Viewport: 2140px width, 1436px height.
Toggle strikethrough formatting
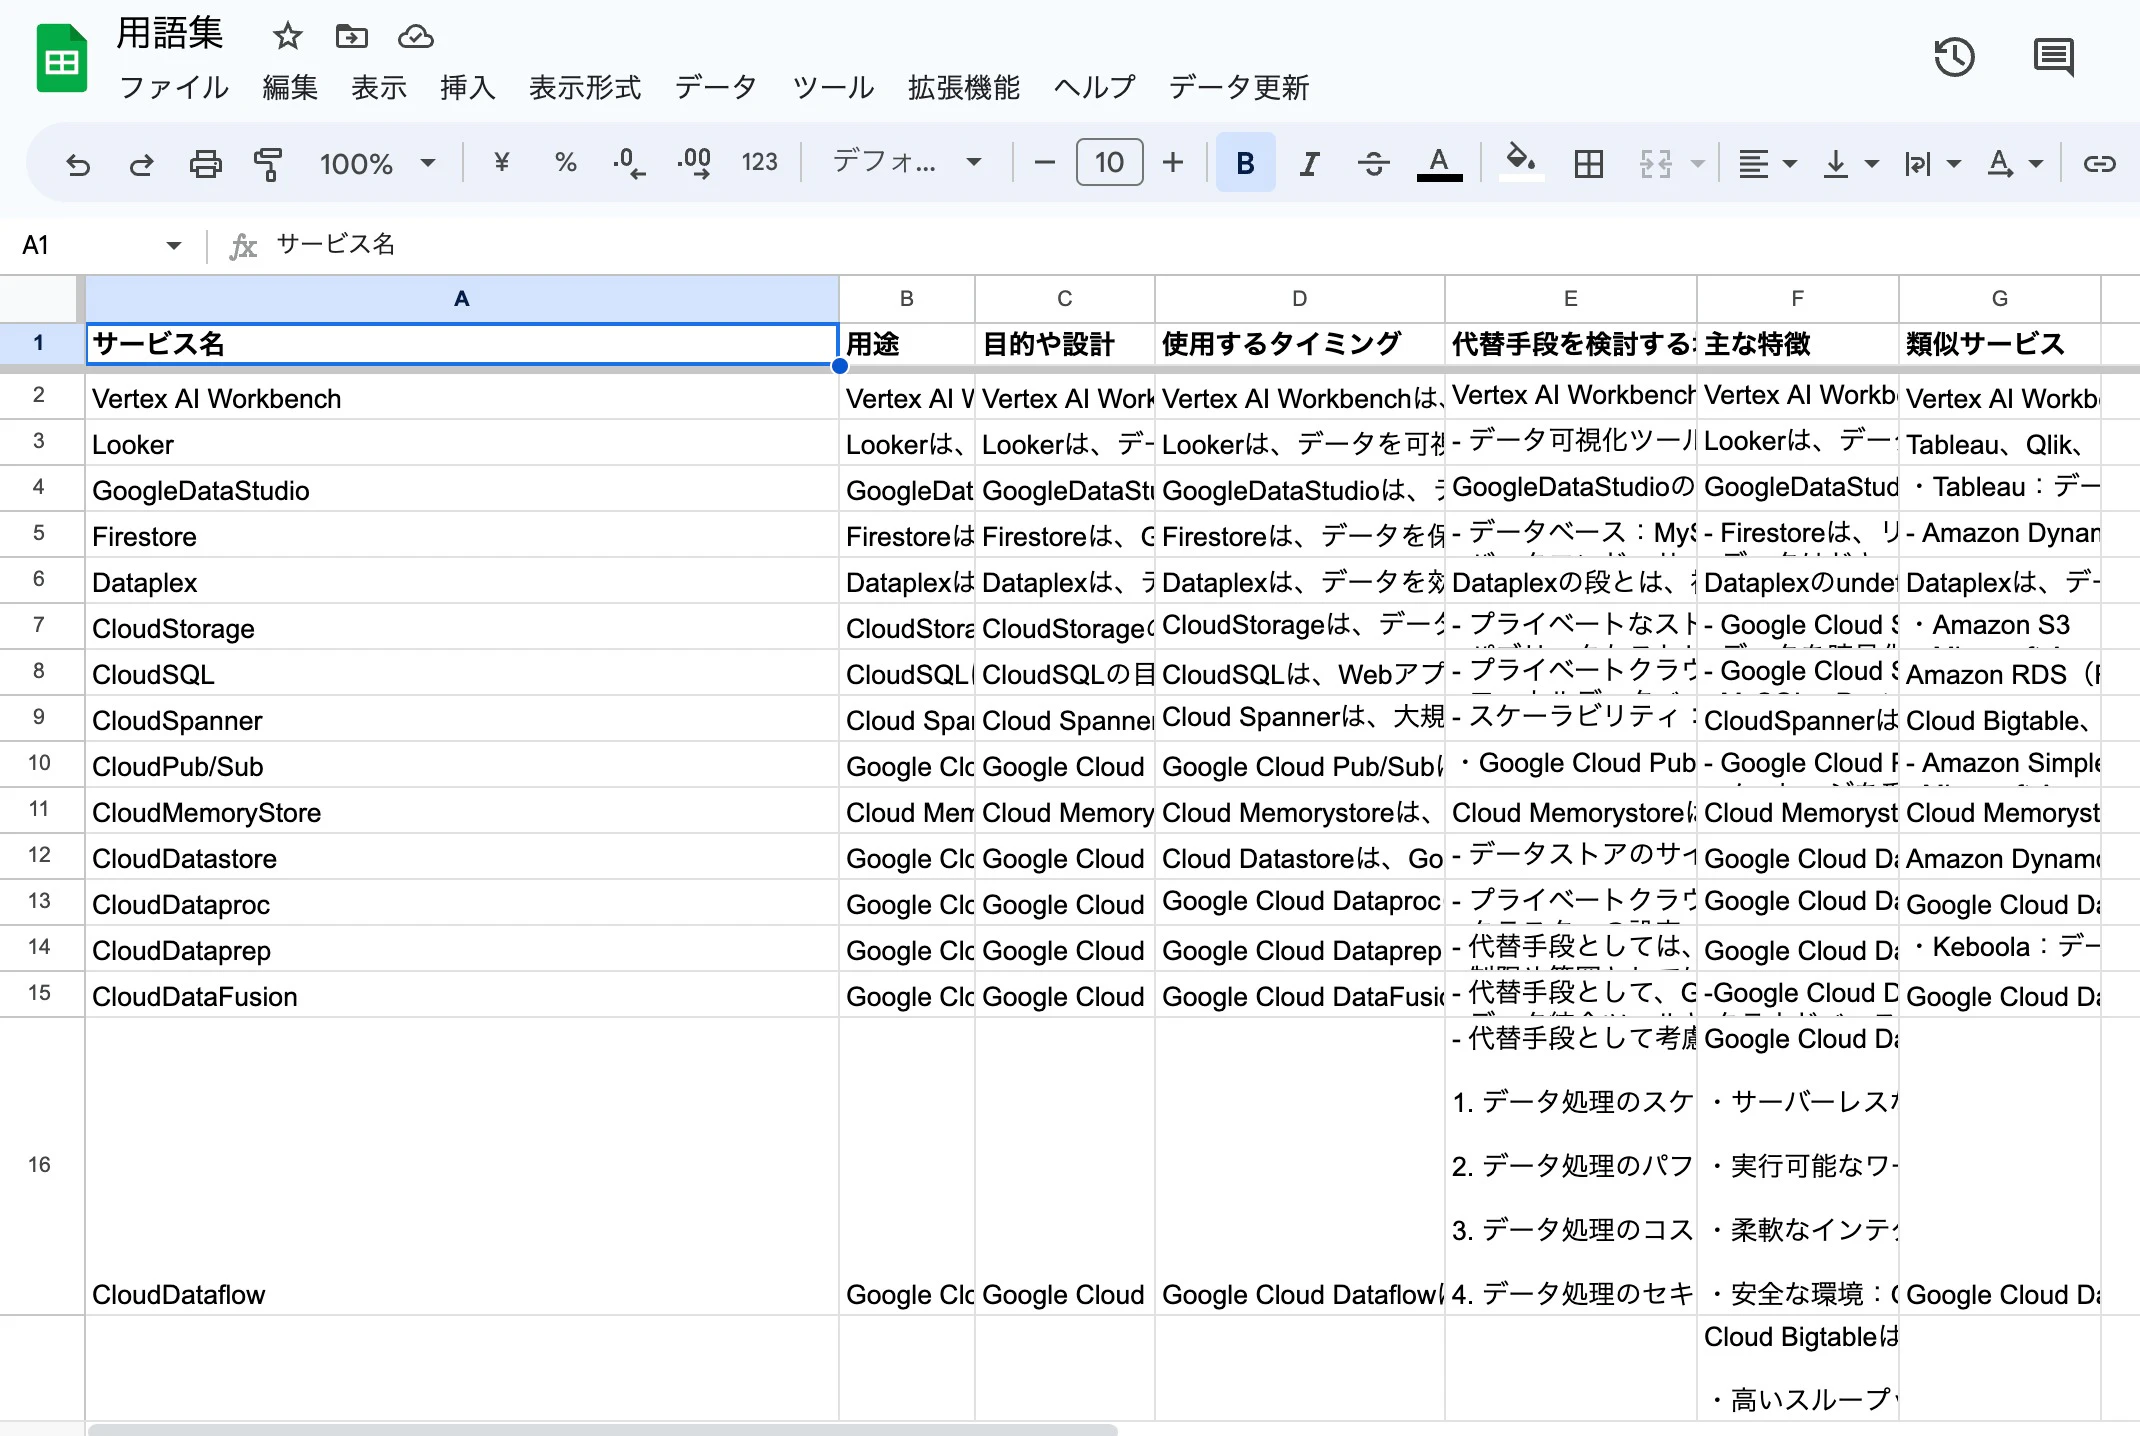(x=1374, y=163)
